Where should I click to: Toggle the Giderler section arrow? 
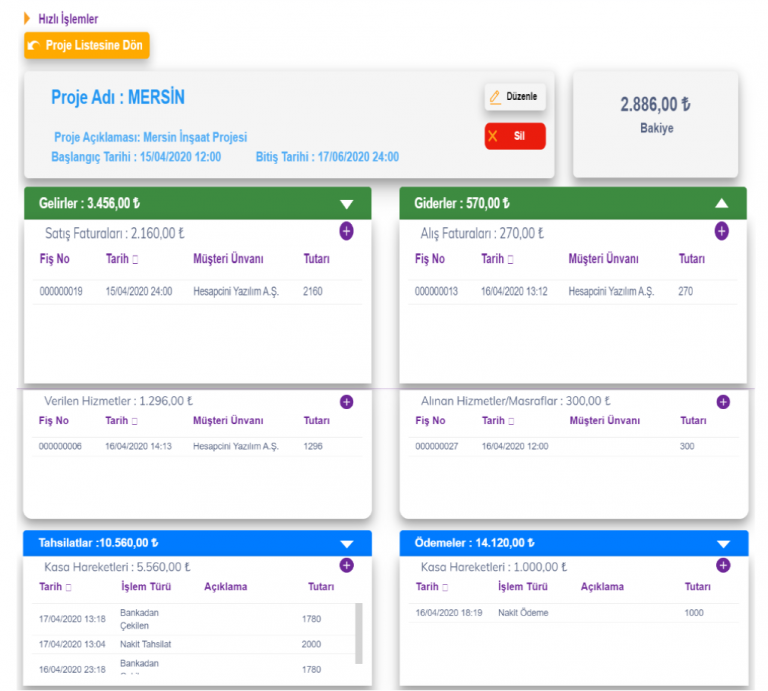click(722, 203)
